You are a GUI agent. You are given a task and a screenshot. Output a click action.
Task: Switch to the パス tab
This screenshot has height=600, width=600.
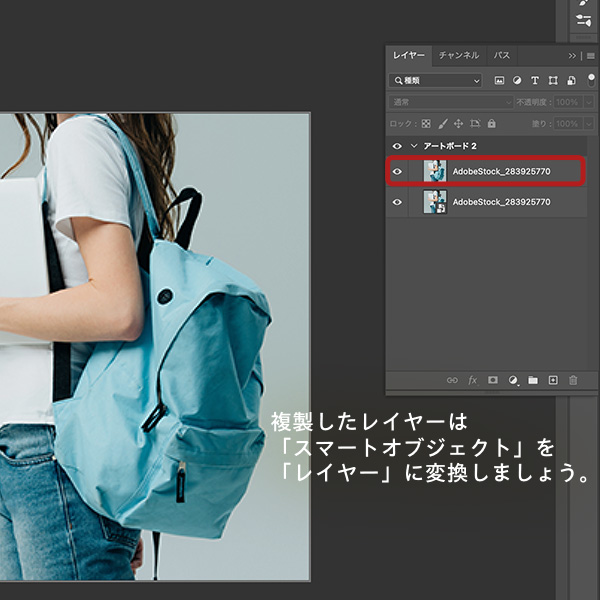(502, 55)
